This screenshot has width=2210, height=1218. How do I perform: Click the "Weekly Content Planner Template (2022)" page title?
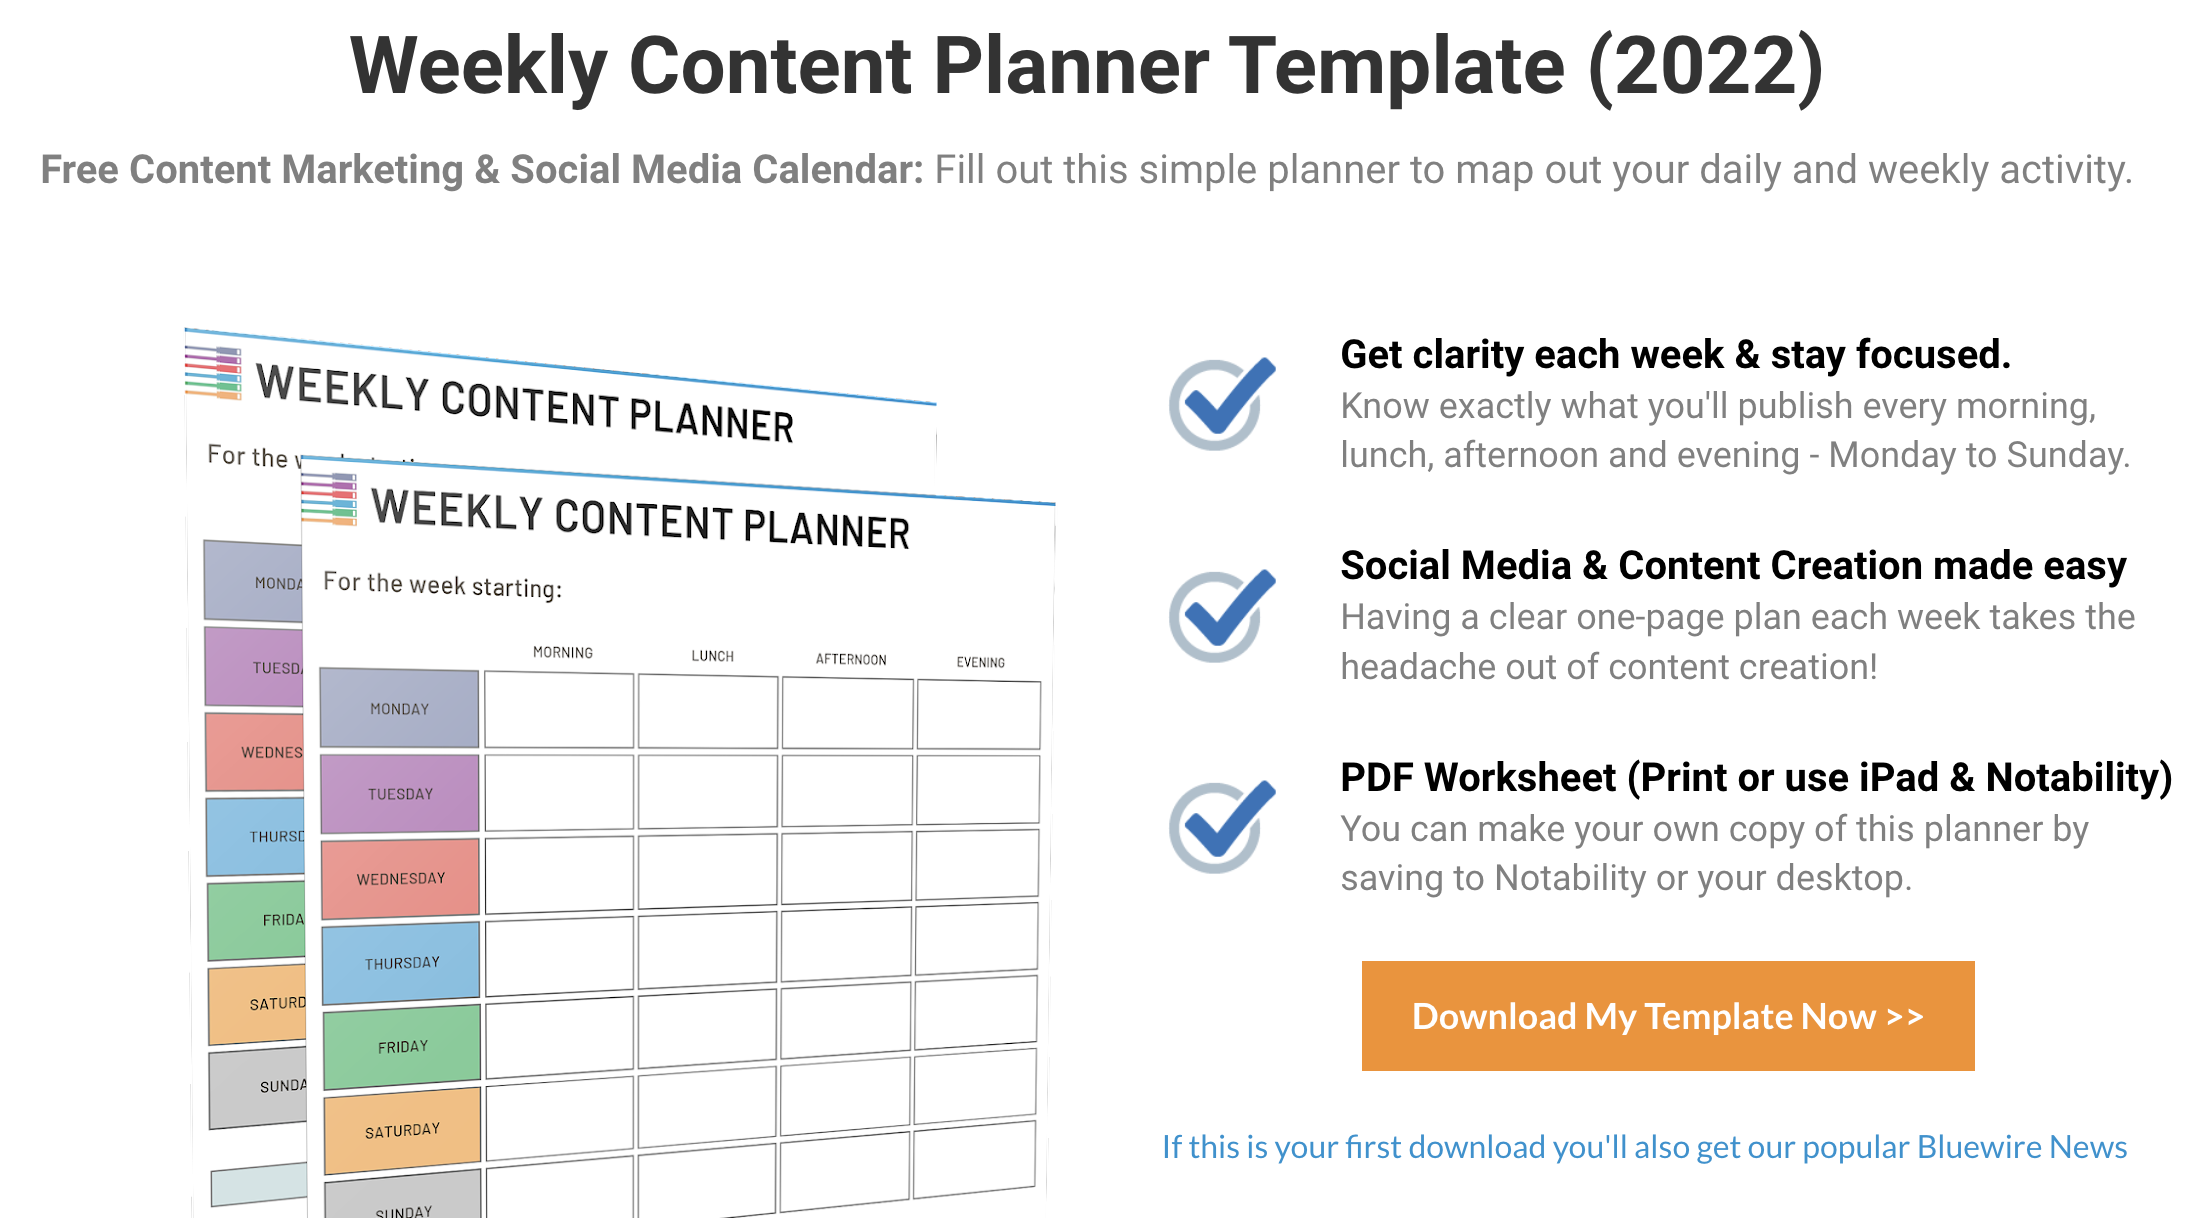[1086, 66]
